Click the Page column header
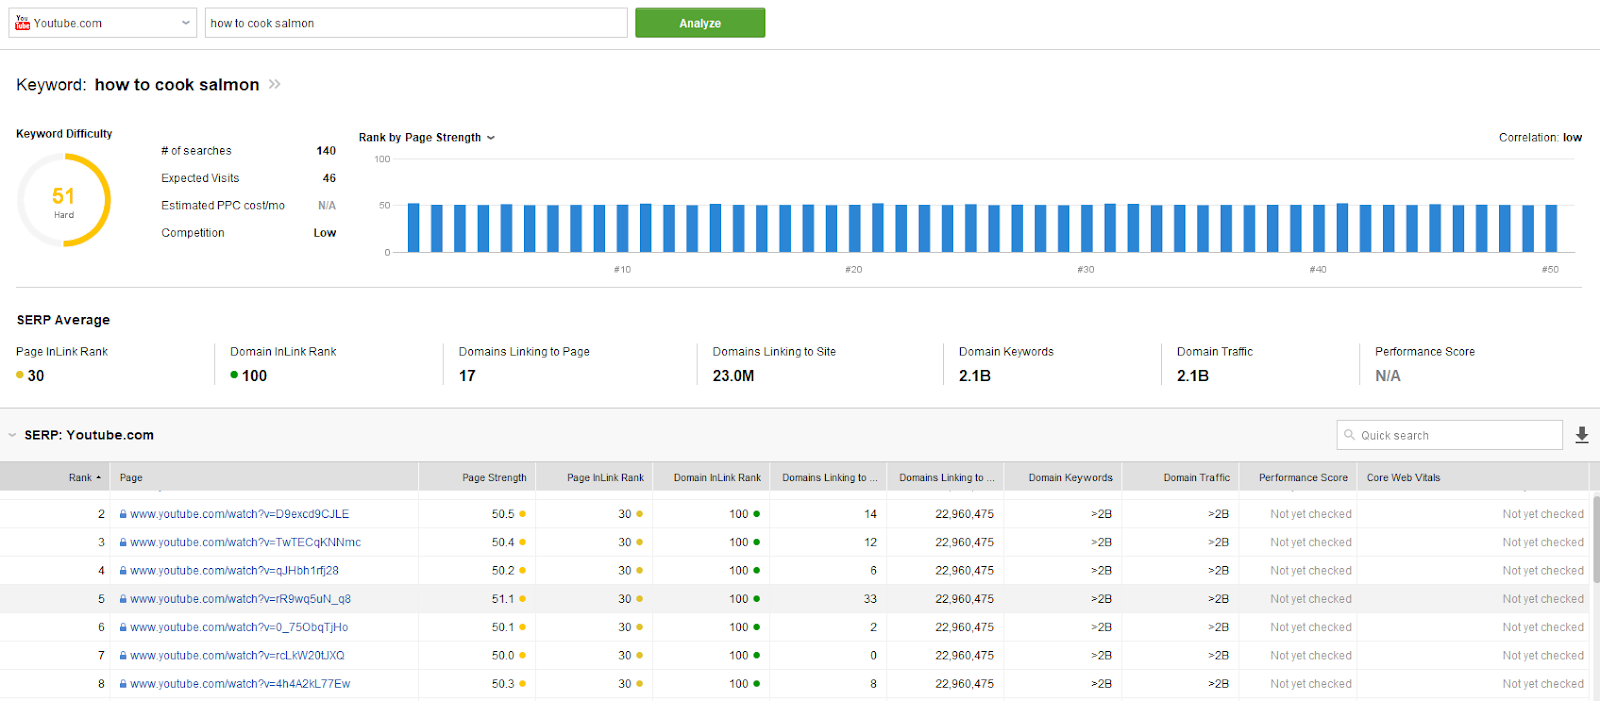This screenshot has height=701, width=1600. point(131,478)
